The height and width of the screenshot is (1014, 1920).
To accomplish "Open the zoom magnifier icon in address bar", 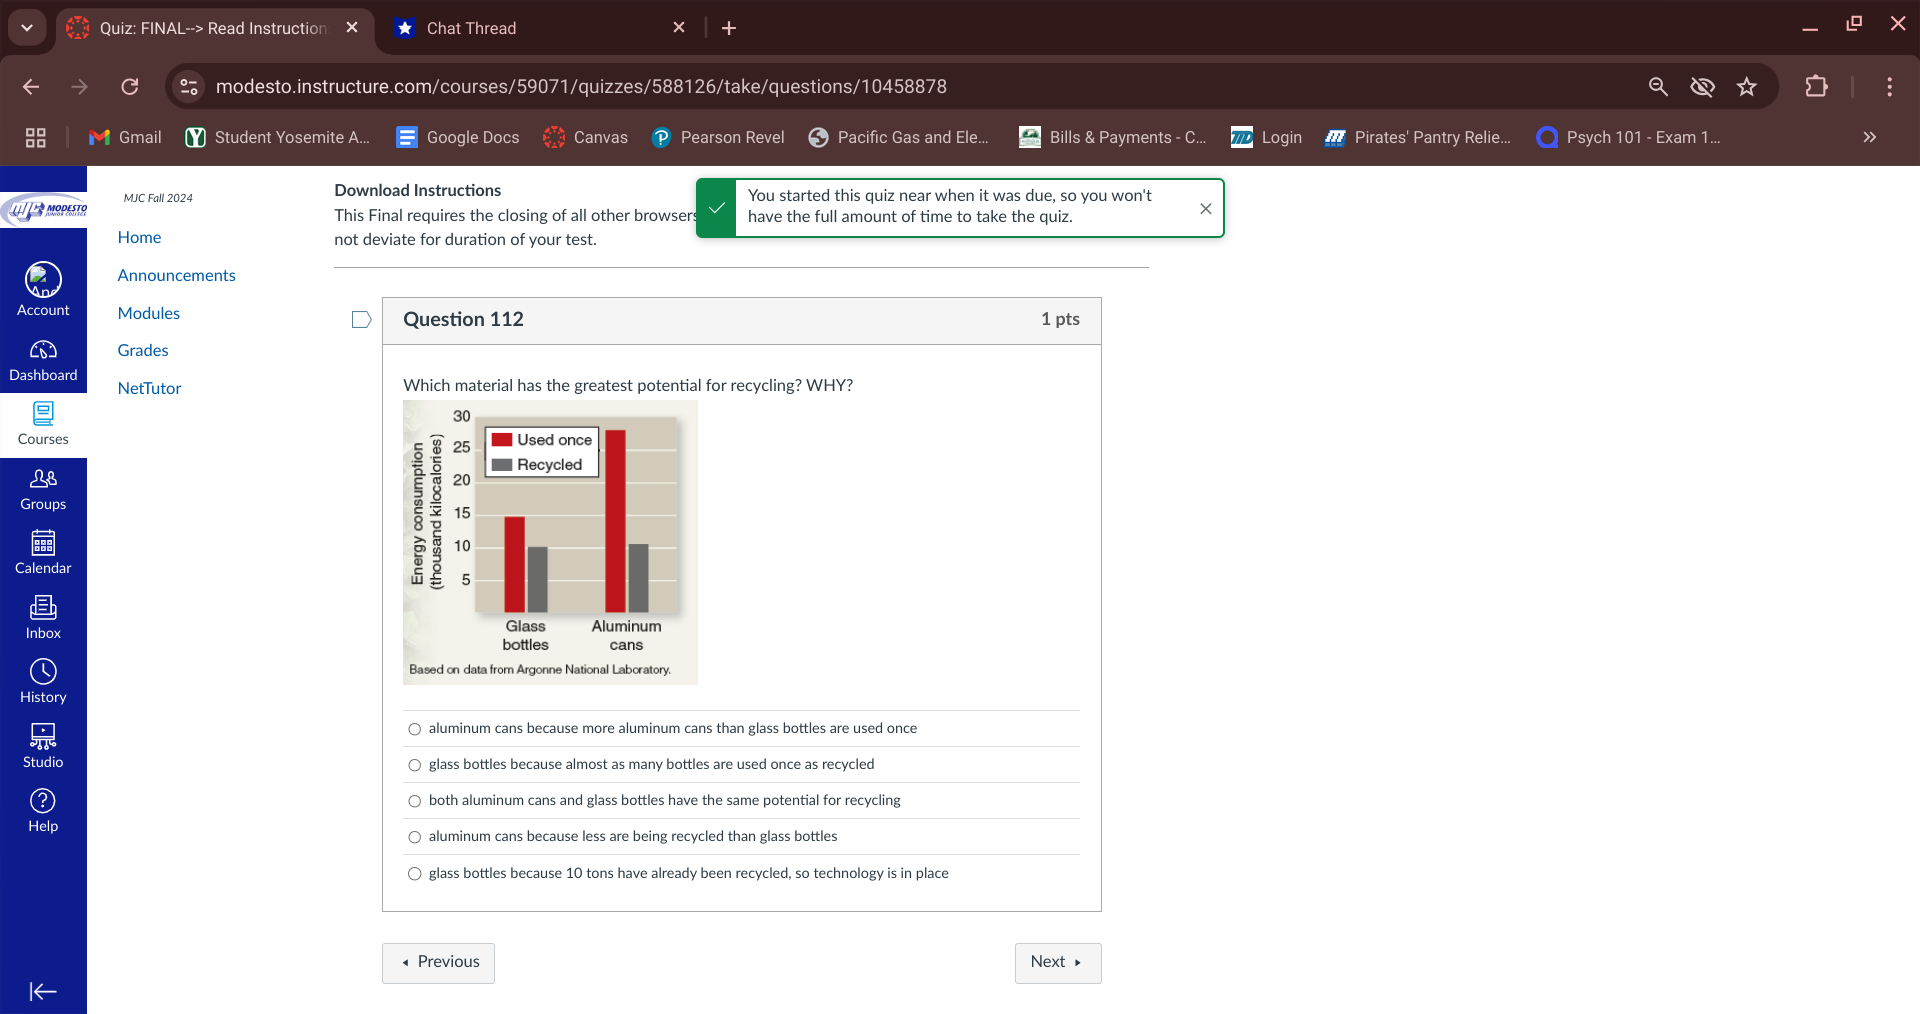I will (1658, 87).
